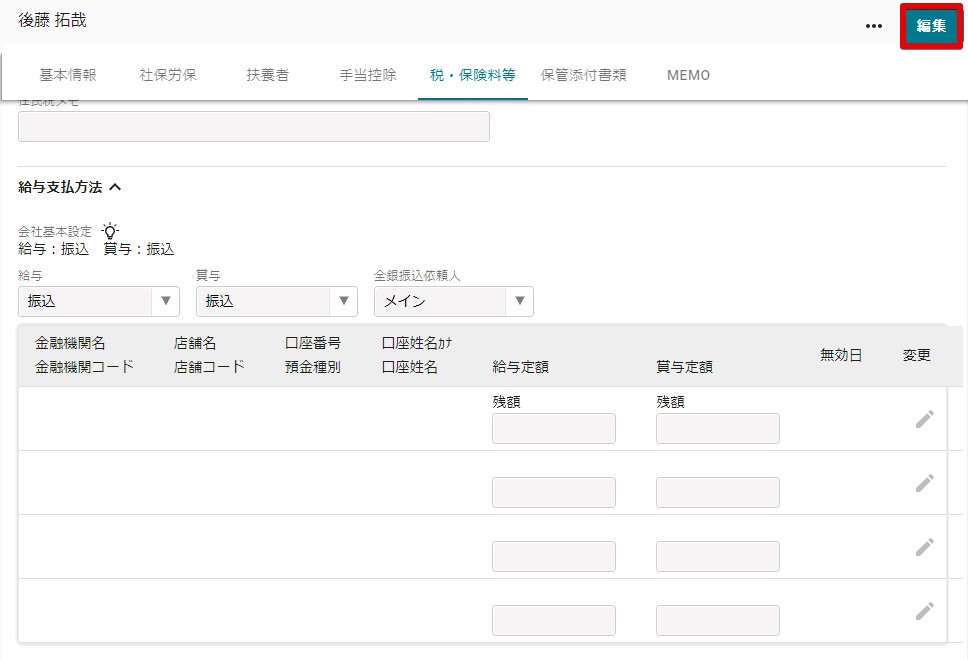Click the lightbulb hint icon beside 会社基本設定
968x660 pixels.
pos(110,231)
